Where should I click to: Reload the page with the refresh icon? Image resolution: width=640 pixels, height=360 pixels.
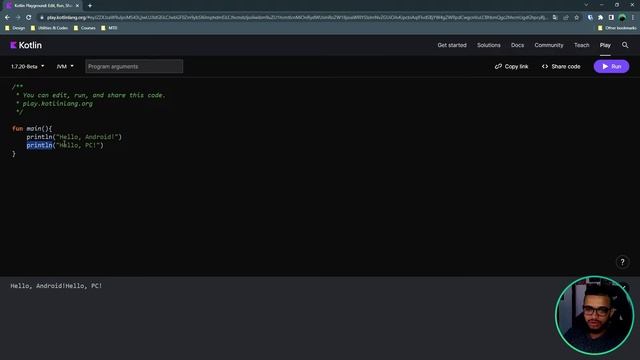29,18
